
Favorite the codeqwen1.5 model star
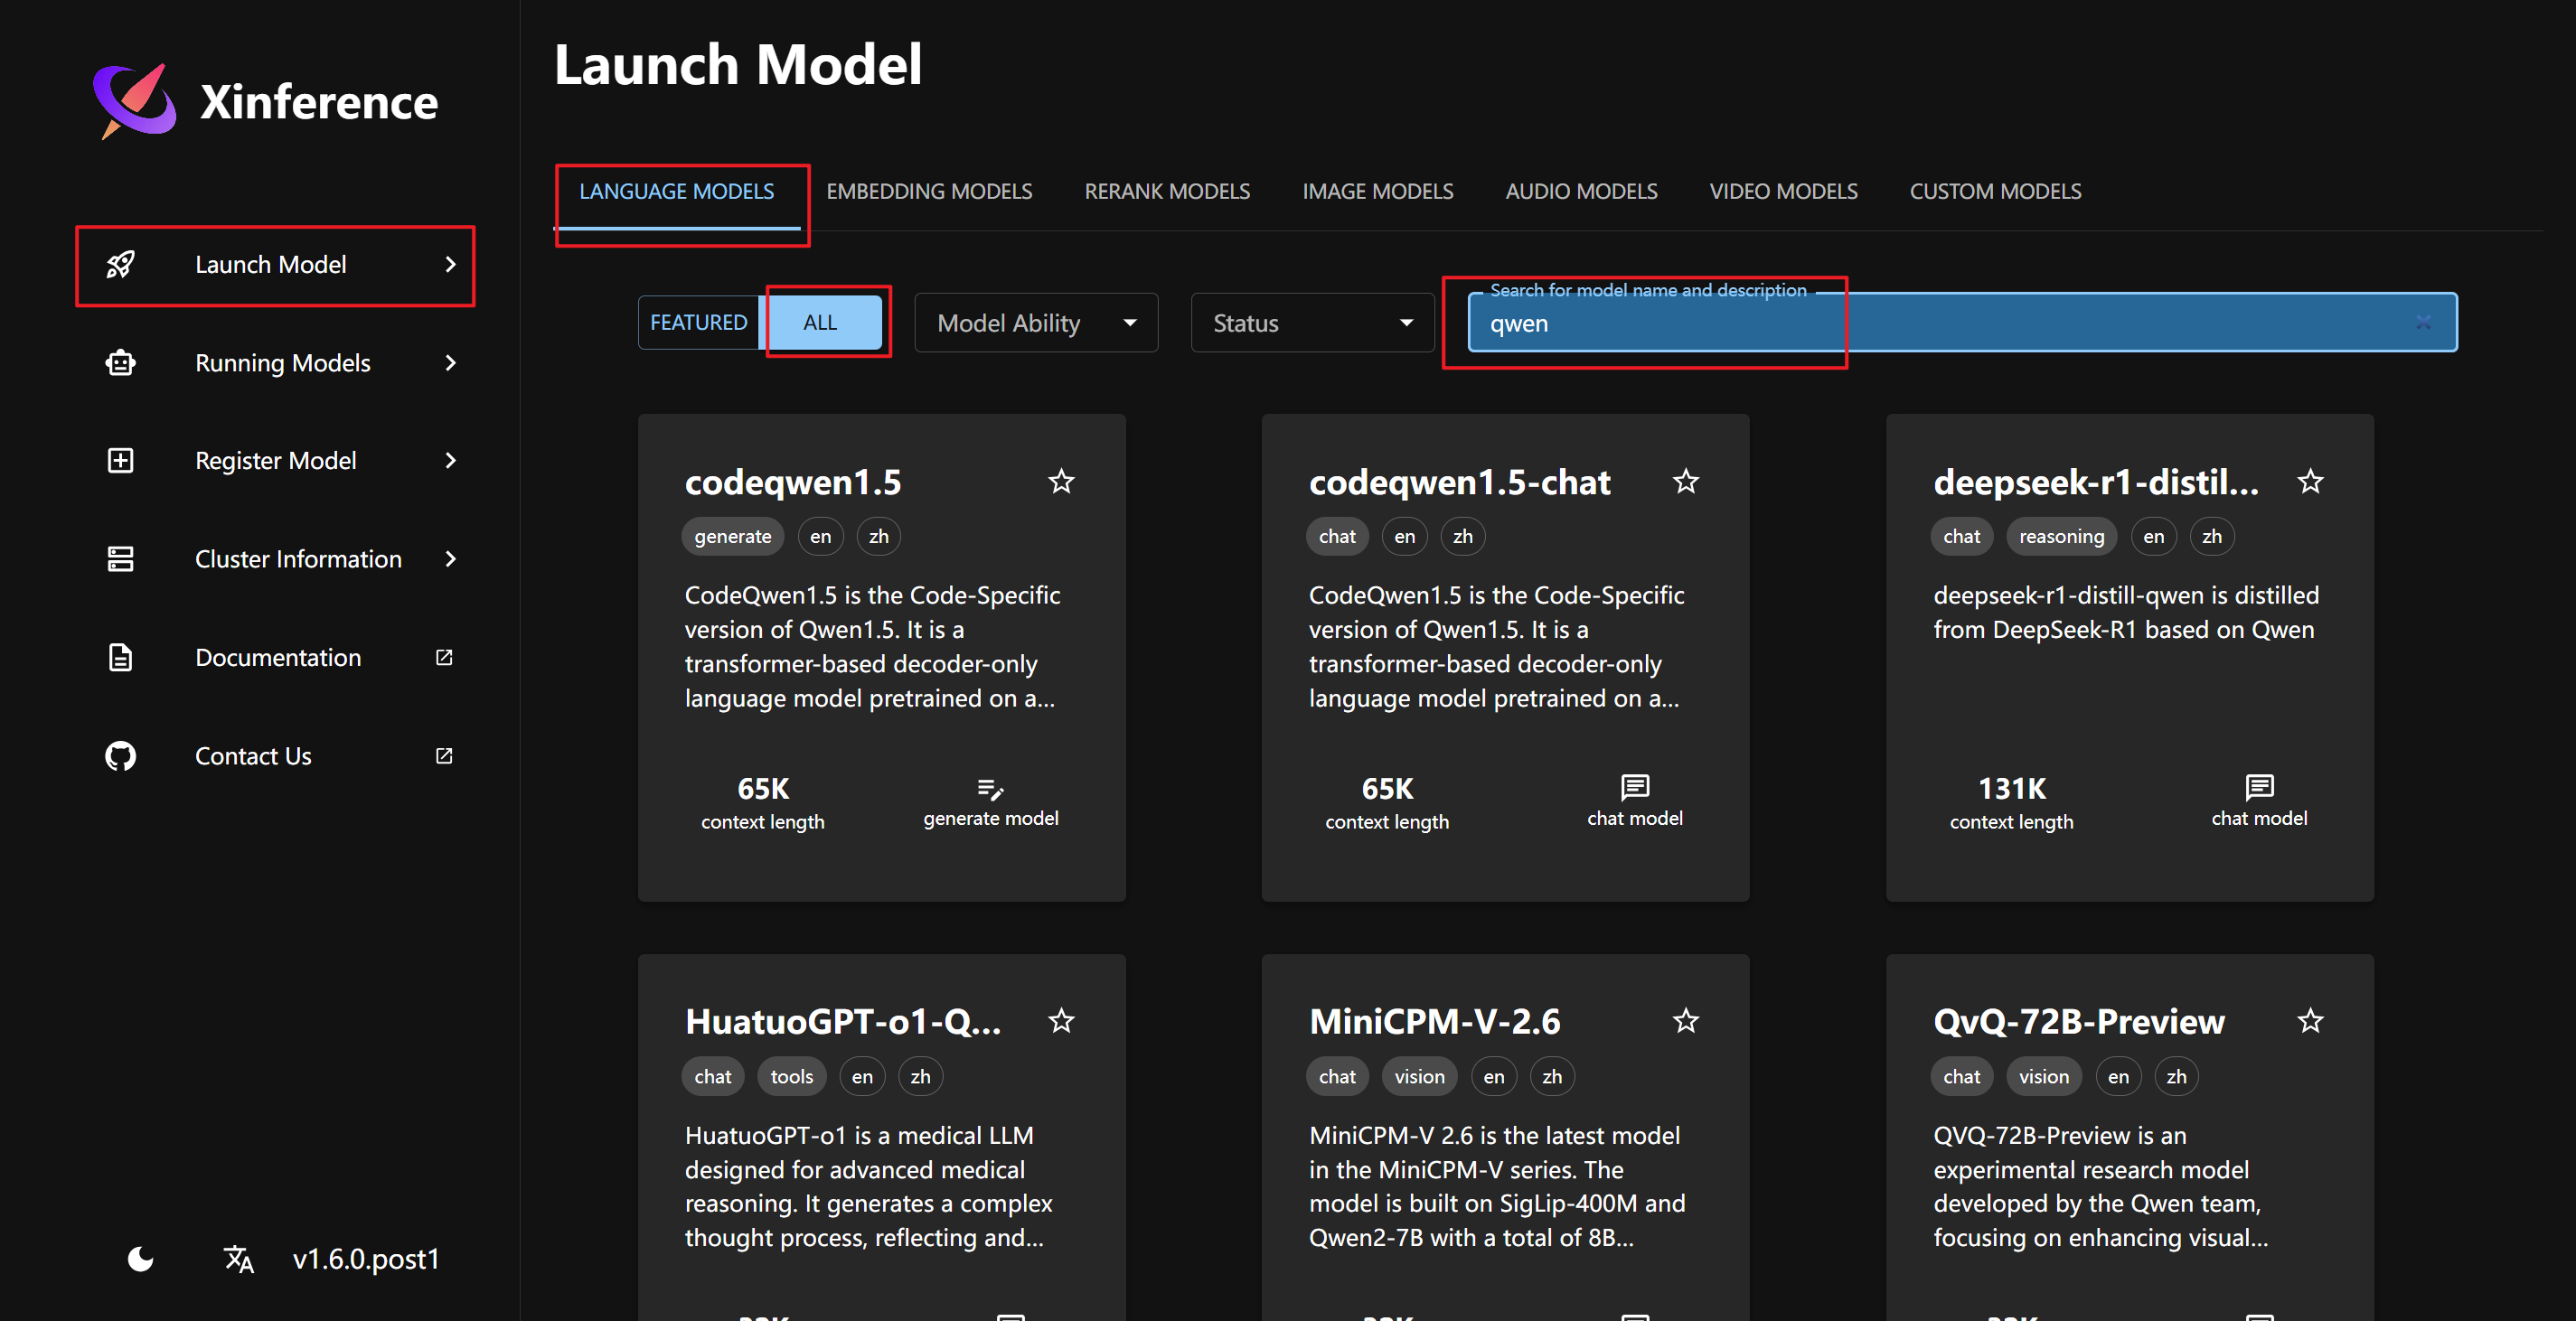pos(1061,481)
